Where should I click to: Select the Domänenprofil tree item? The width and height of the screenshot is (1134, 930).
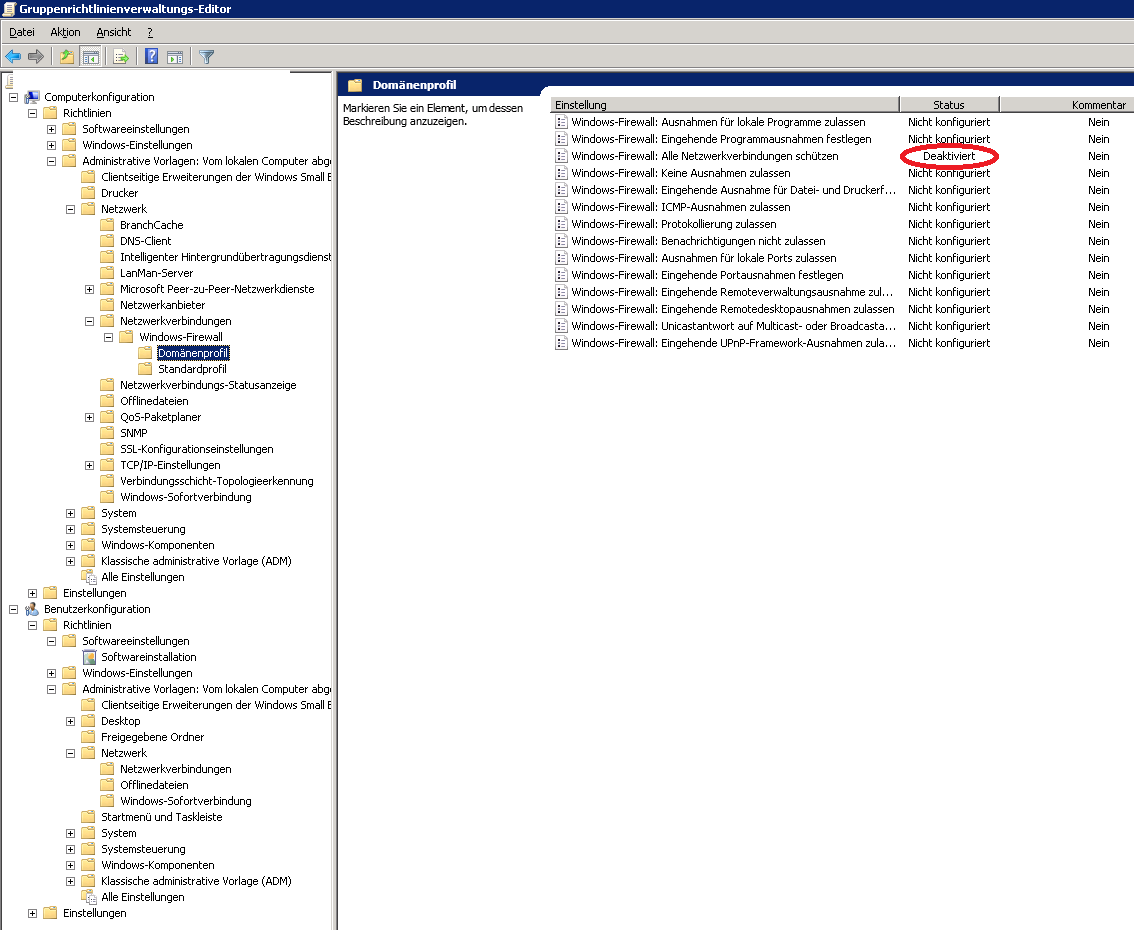click(193, 353)
